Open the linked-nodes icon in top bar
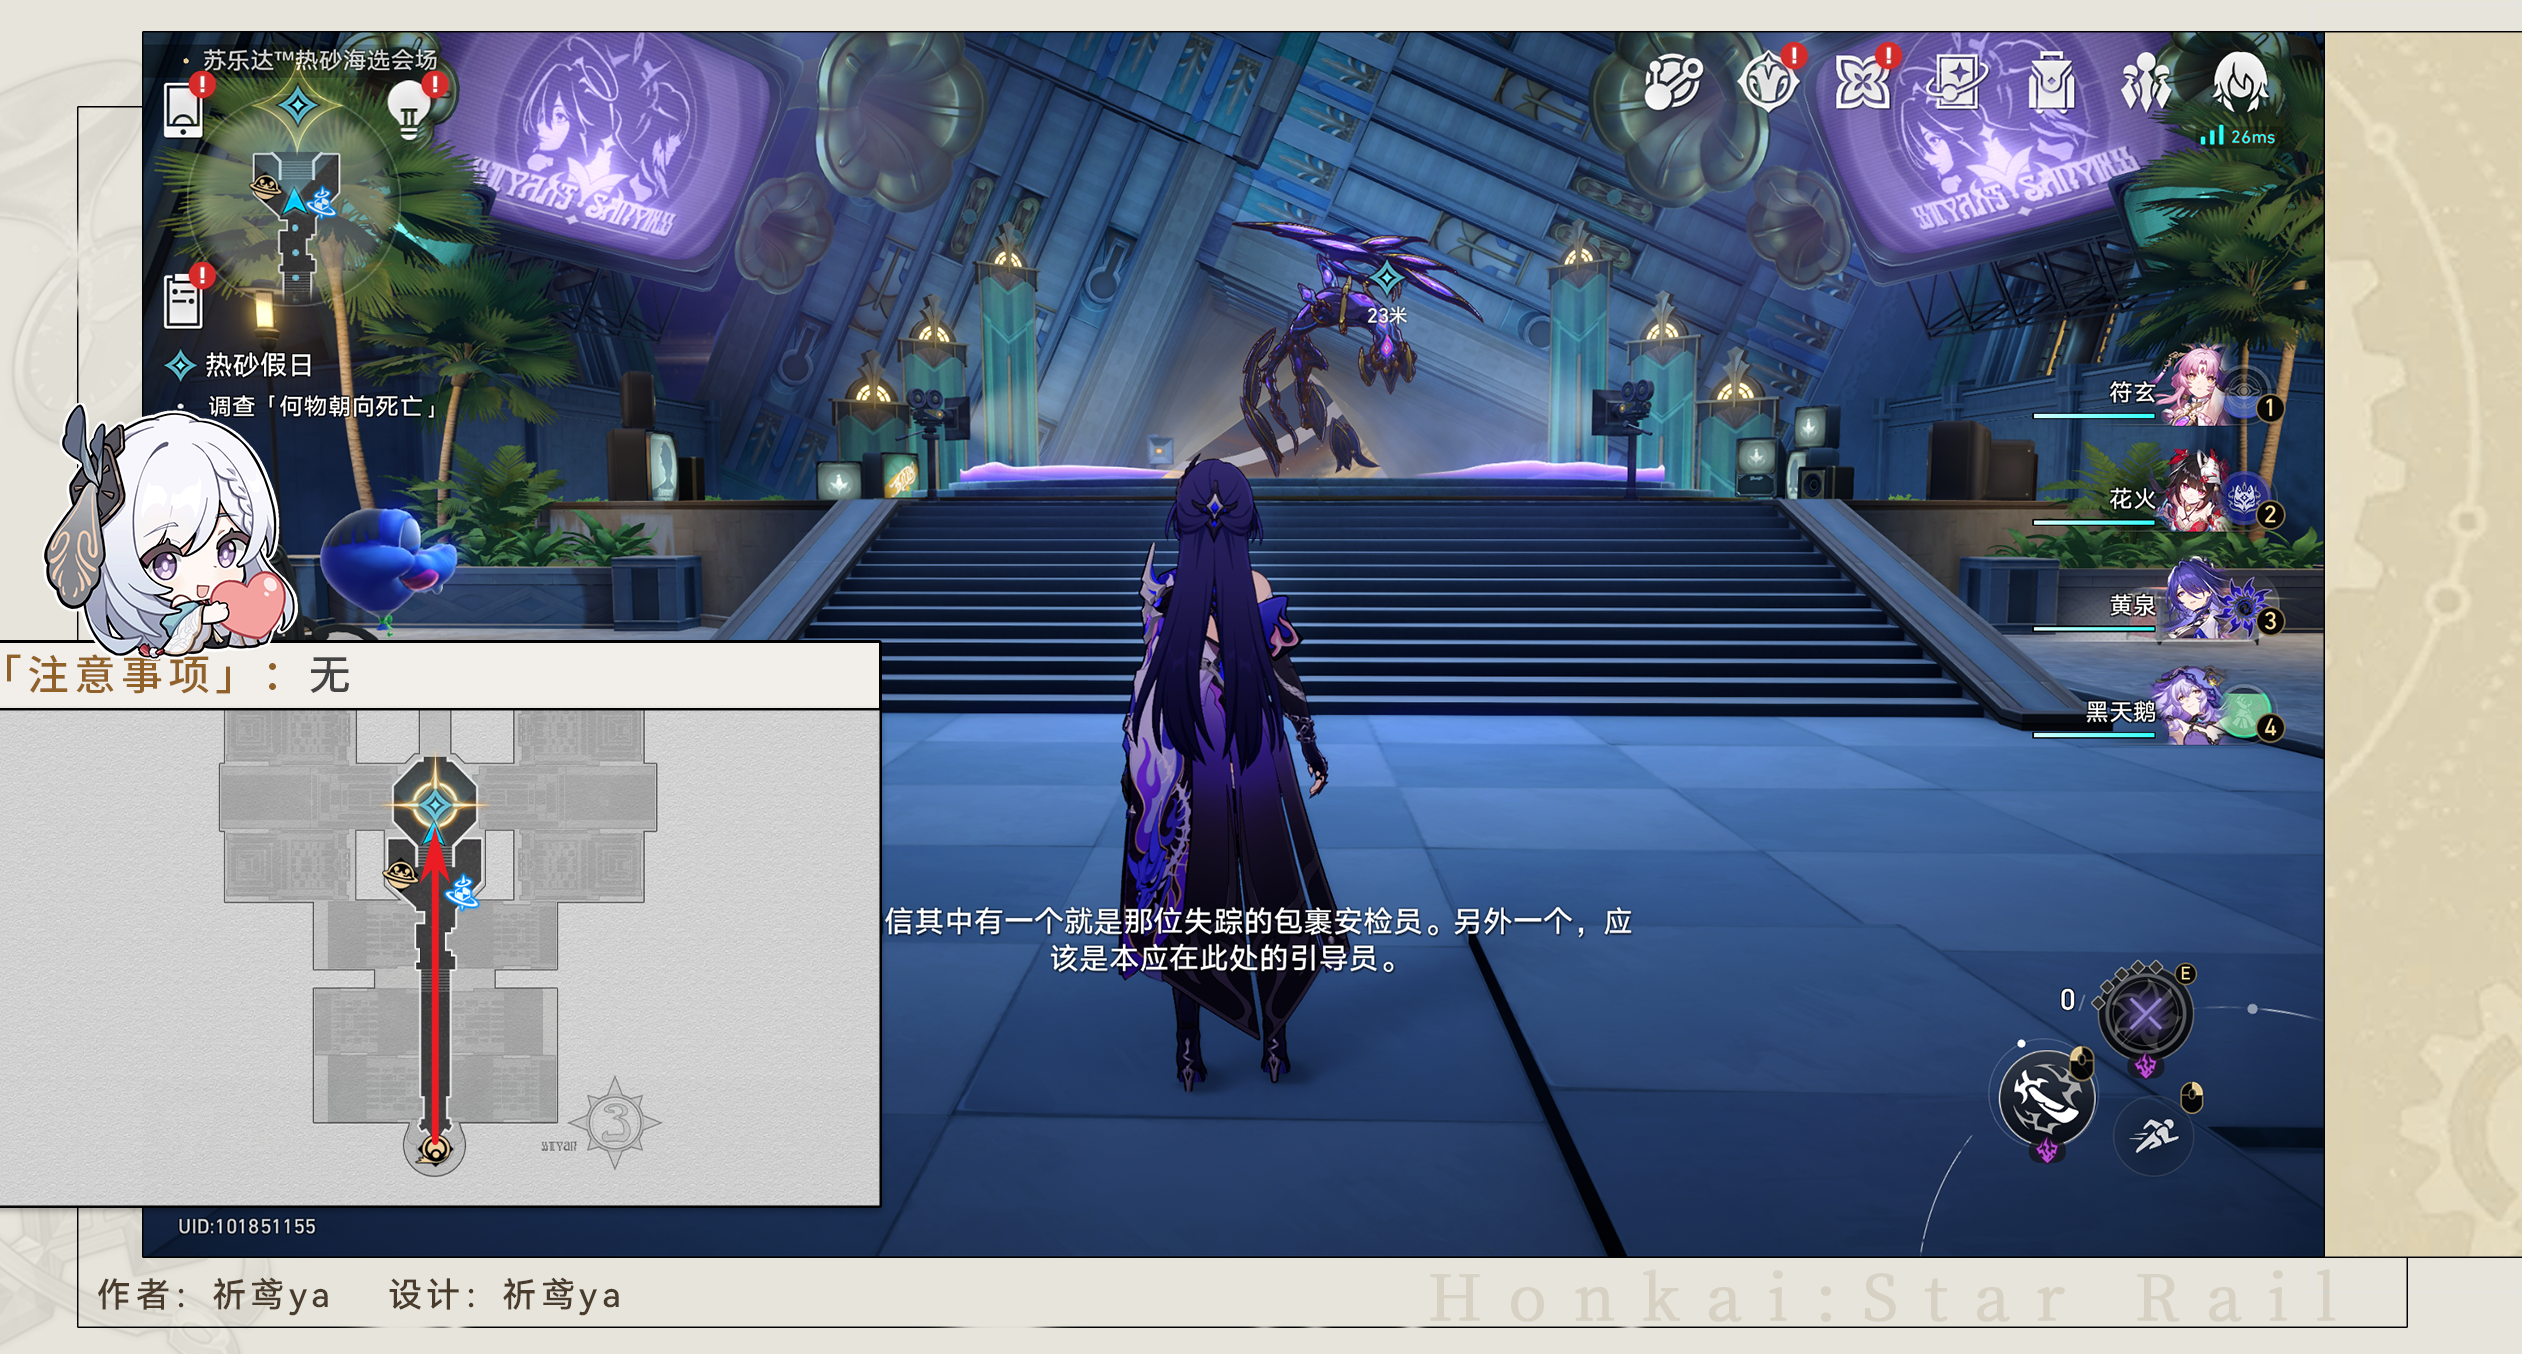This screenshot has height=1354, width=2522. coord(1672,82)
